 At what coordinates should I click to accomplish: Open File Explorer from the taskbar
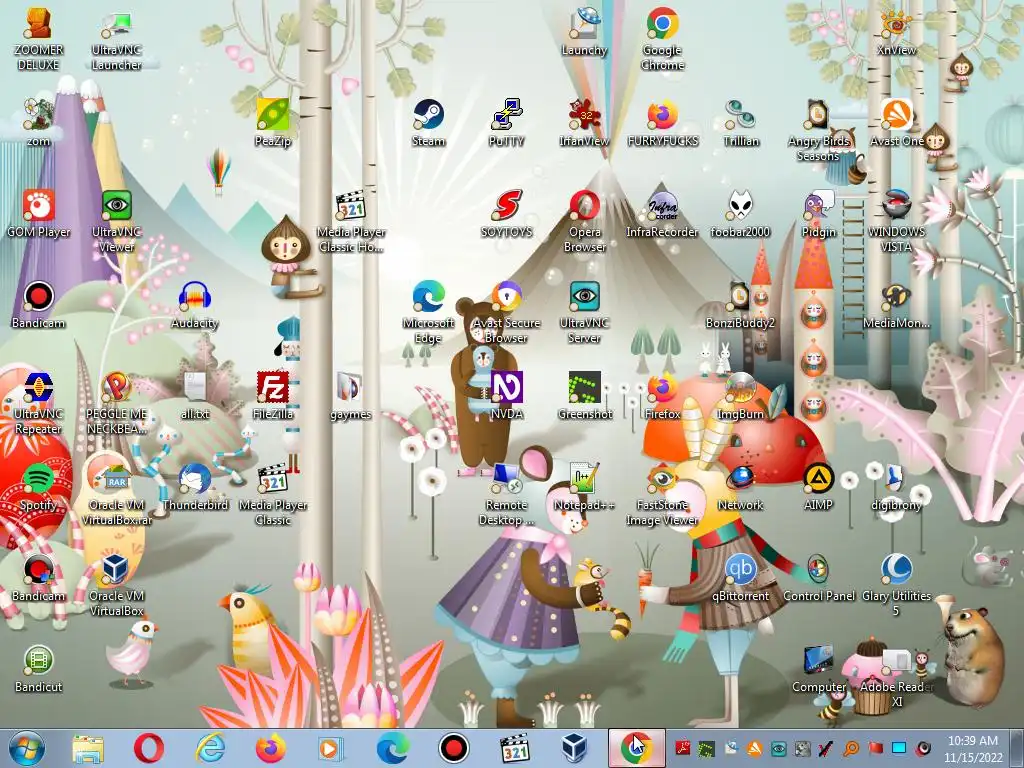click(88, 748)
